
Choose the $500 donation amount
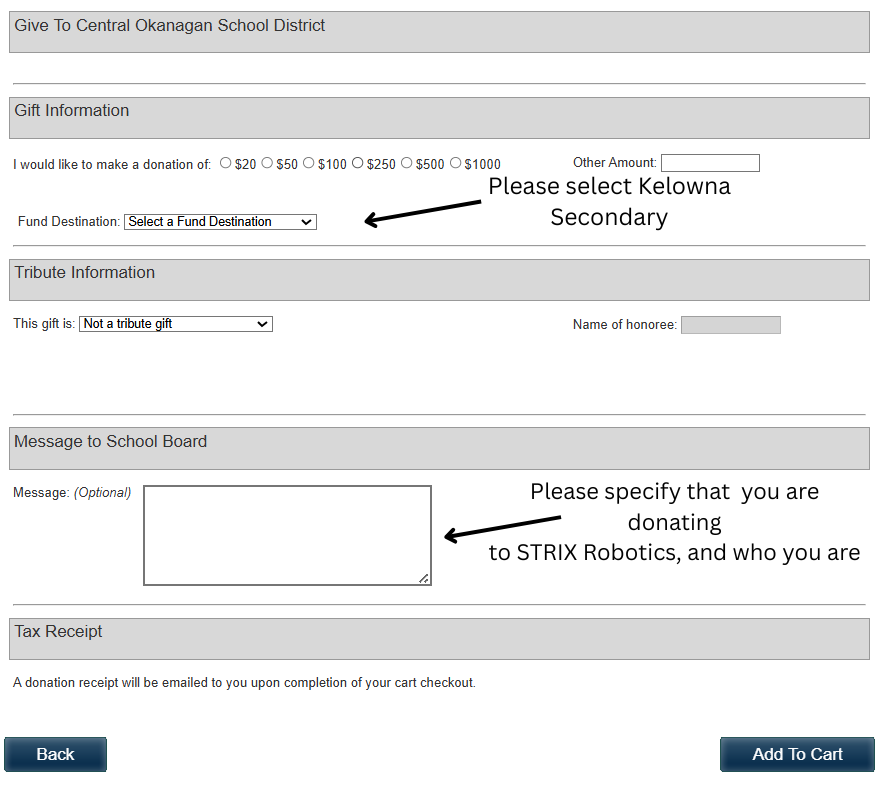[407, 163]
